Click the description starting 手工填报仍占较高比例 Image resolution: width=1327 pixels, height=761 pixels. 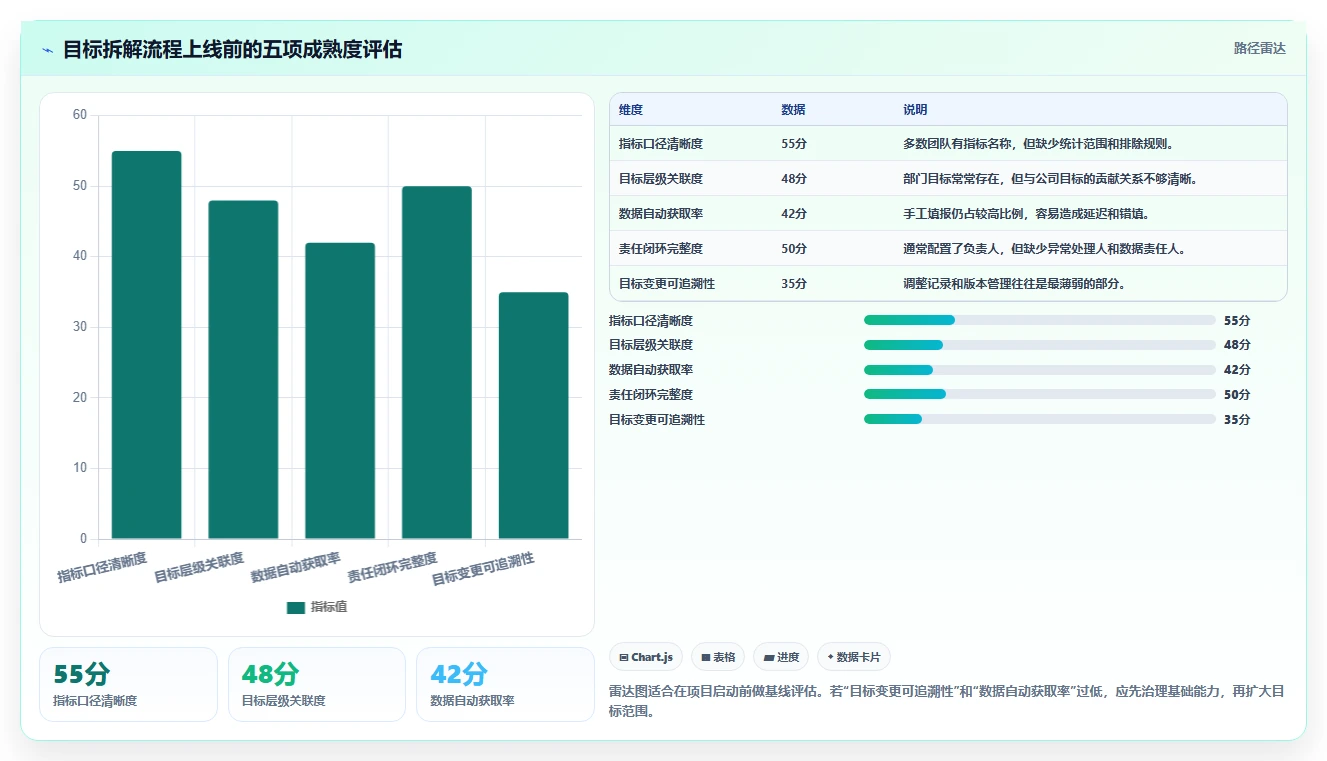pyautogui.click(x=1026, y=214)
